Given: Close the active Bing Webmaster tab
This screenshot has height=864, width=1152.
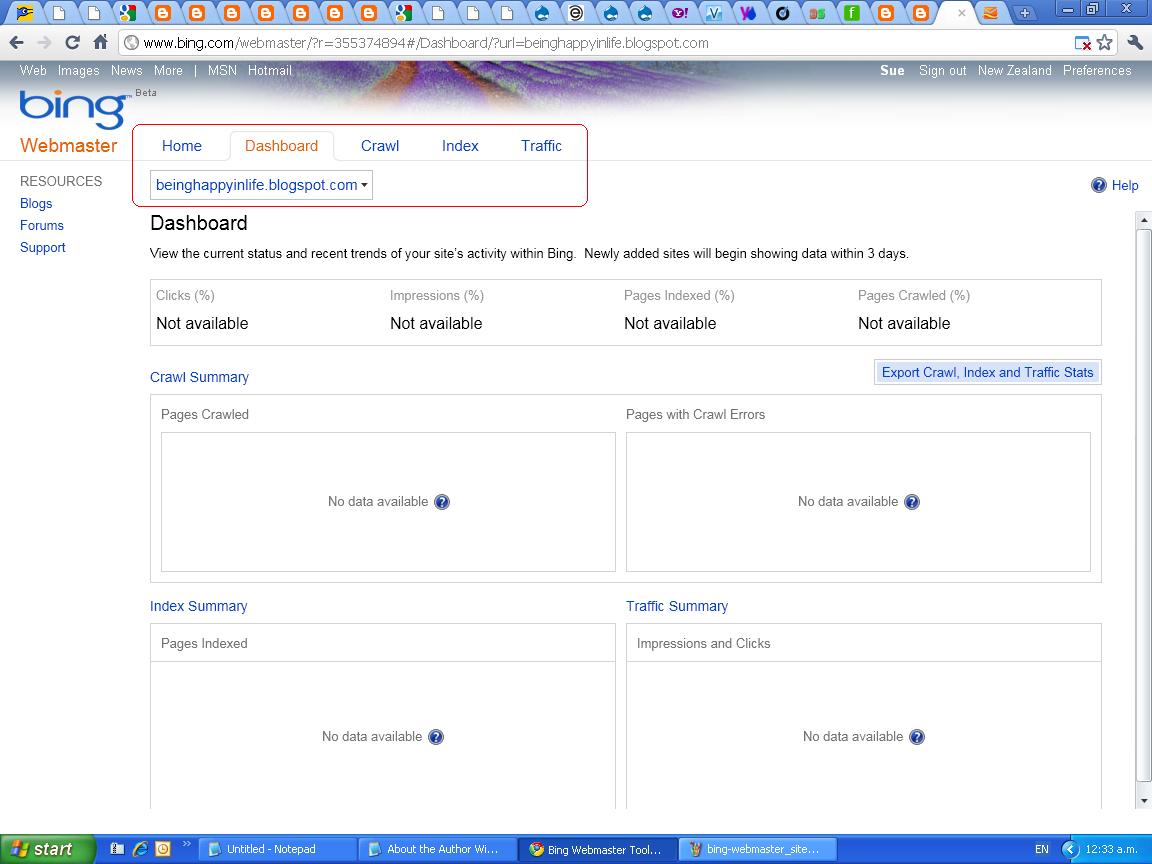Looking at the screenshot, I should click(x=961, y=12).
